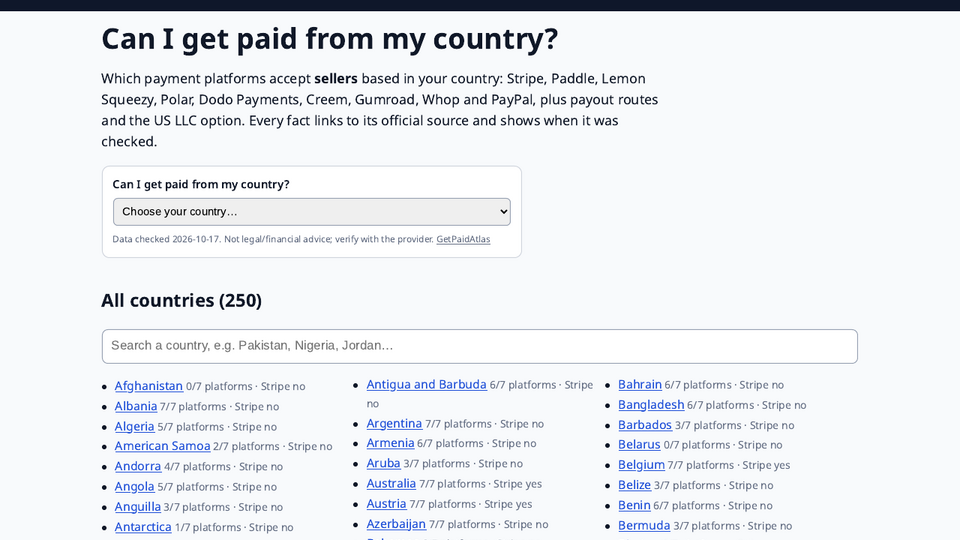Image resolution: width=960 pixels, height=540 pixels.
Task: Open the Angola country link
Action: (x=135, y=487)
